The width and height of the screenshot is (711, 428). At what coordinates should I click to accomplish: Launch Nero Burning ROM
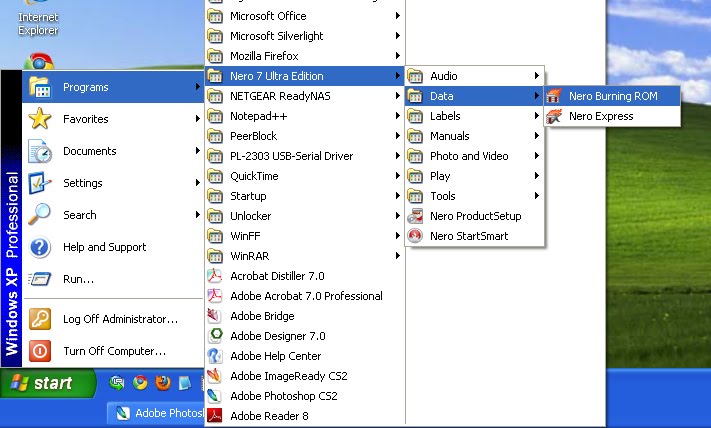click(613, 96)
